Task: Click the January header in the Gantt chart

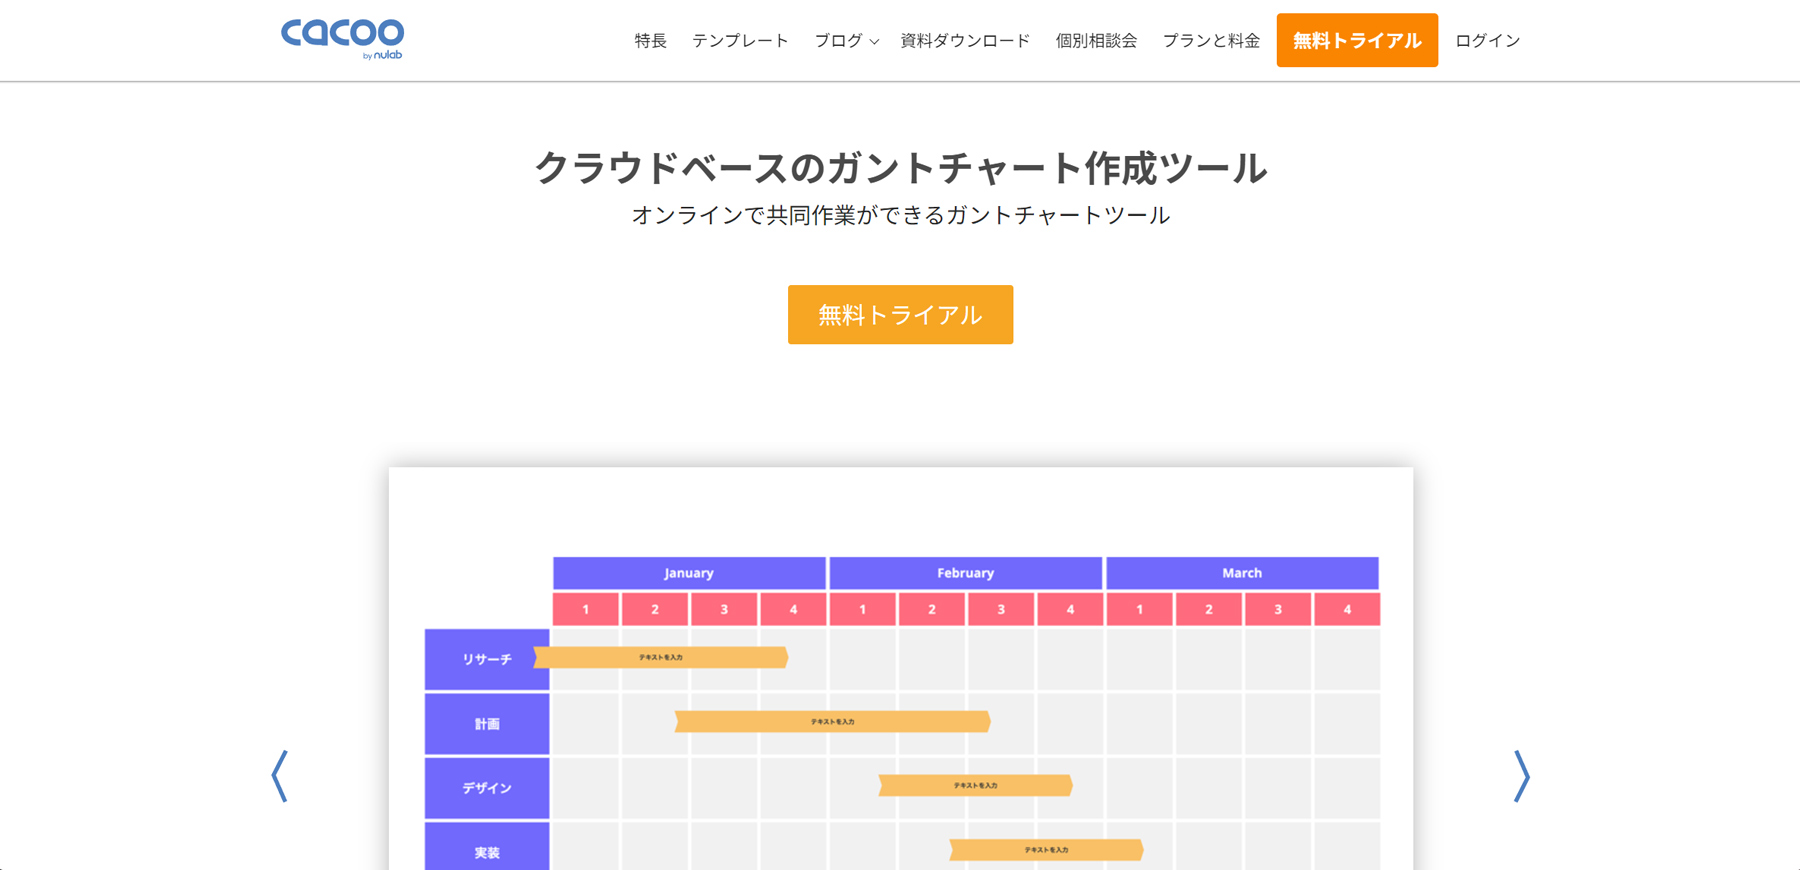Action: pos(689,573)
